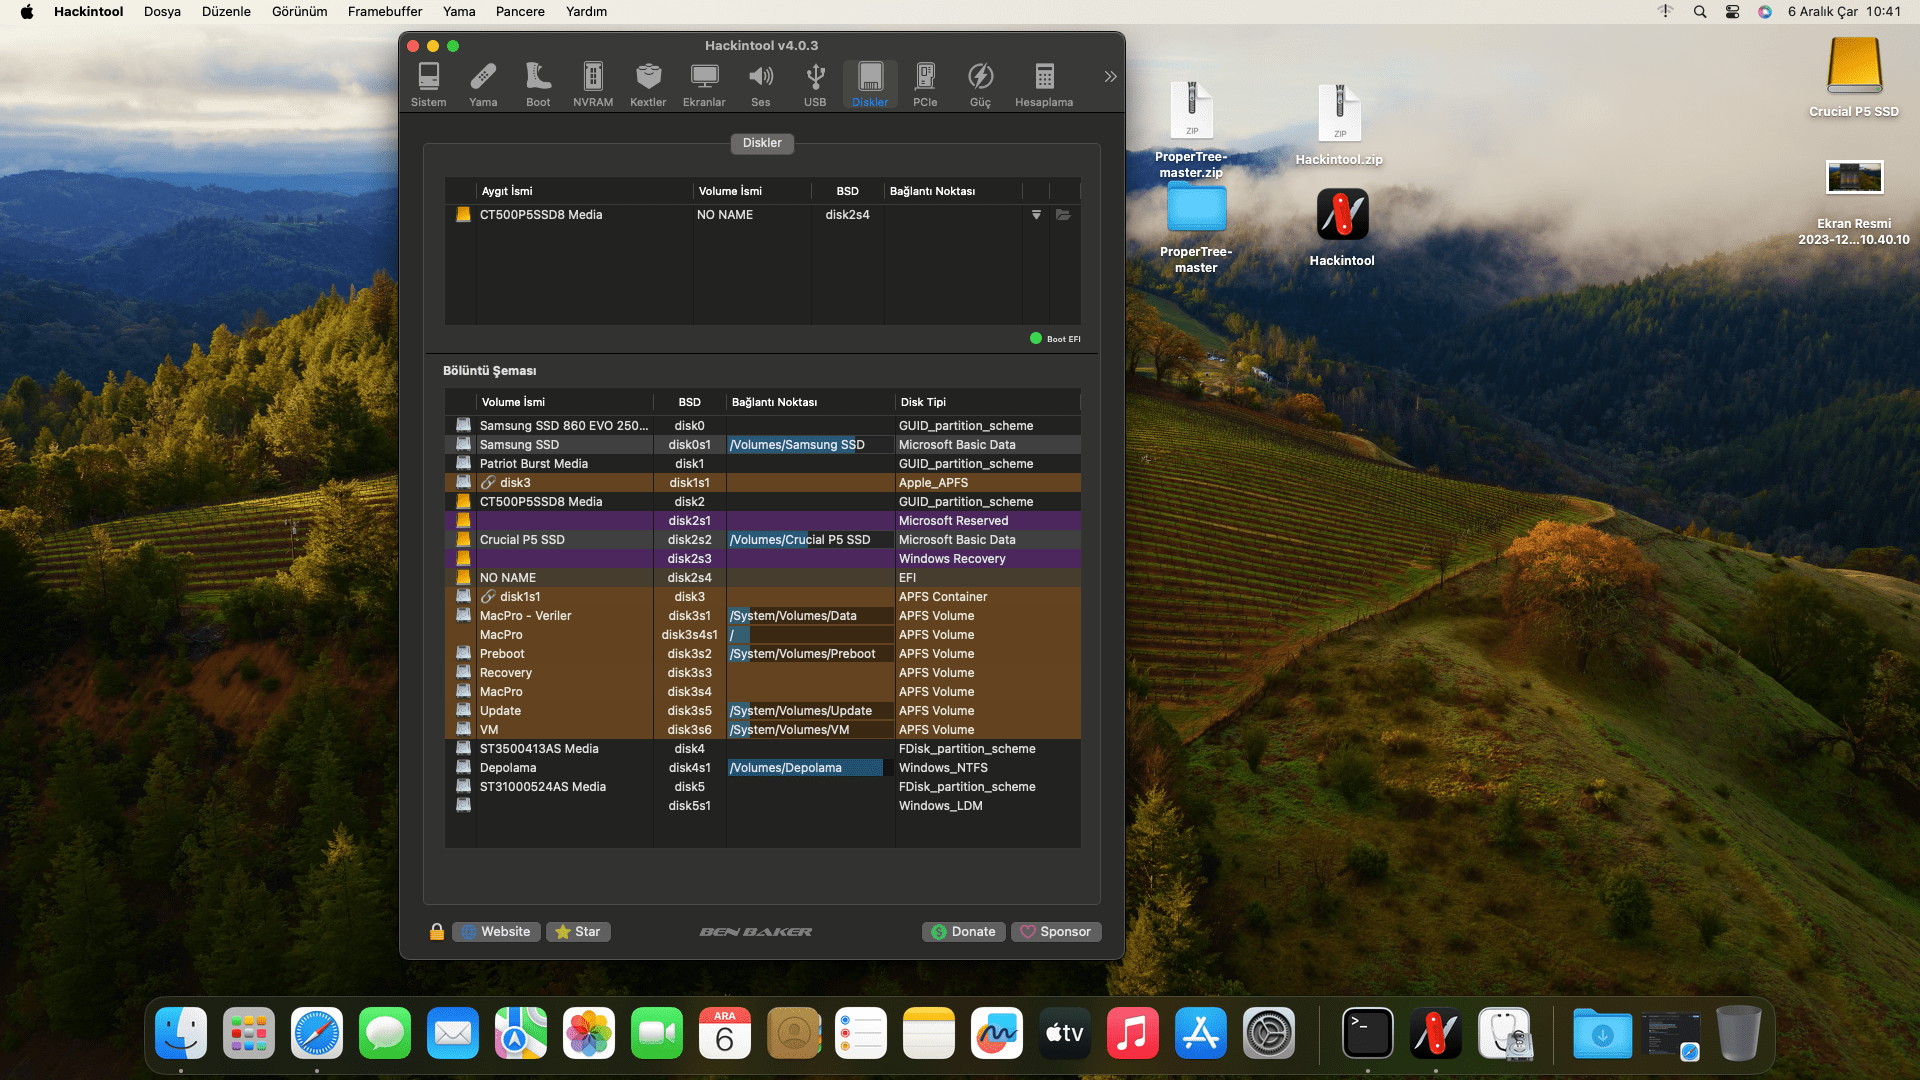The height and width of the screenshot is (1080, 1920).
Task: Open the USB toolbar icon
Action: 815,84
